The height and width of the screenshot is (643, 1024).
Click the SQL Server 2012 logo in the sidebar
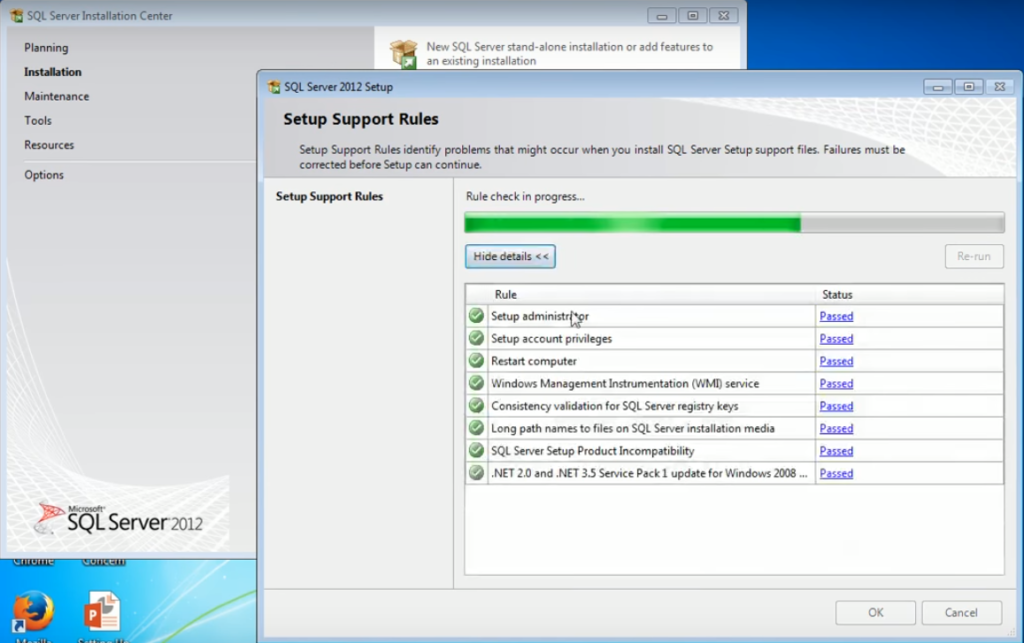point(110,515)
